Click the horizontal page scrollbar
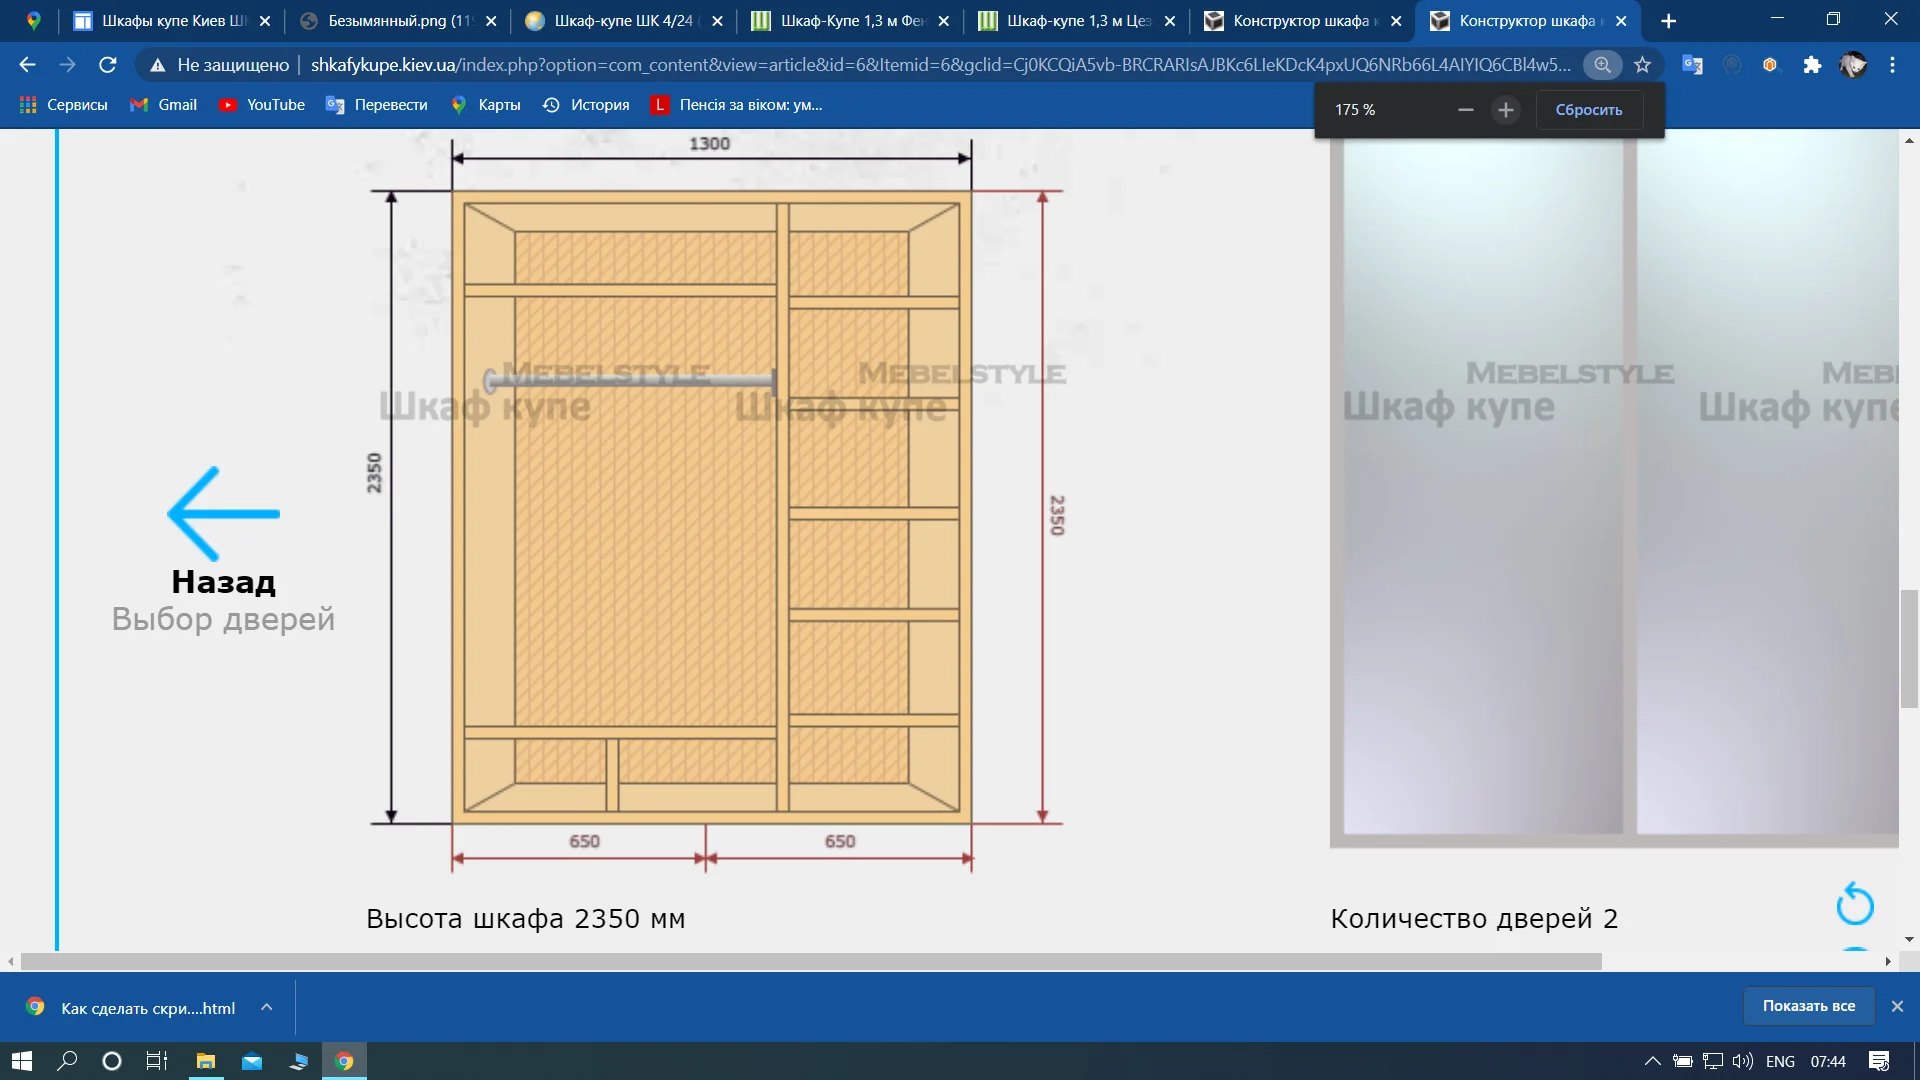Screen dimensions: 1920x1080 click(810, 961)
